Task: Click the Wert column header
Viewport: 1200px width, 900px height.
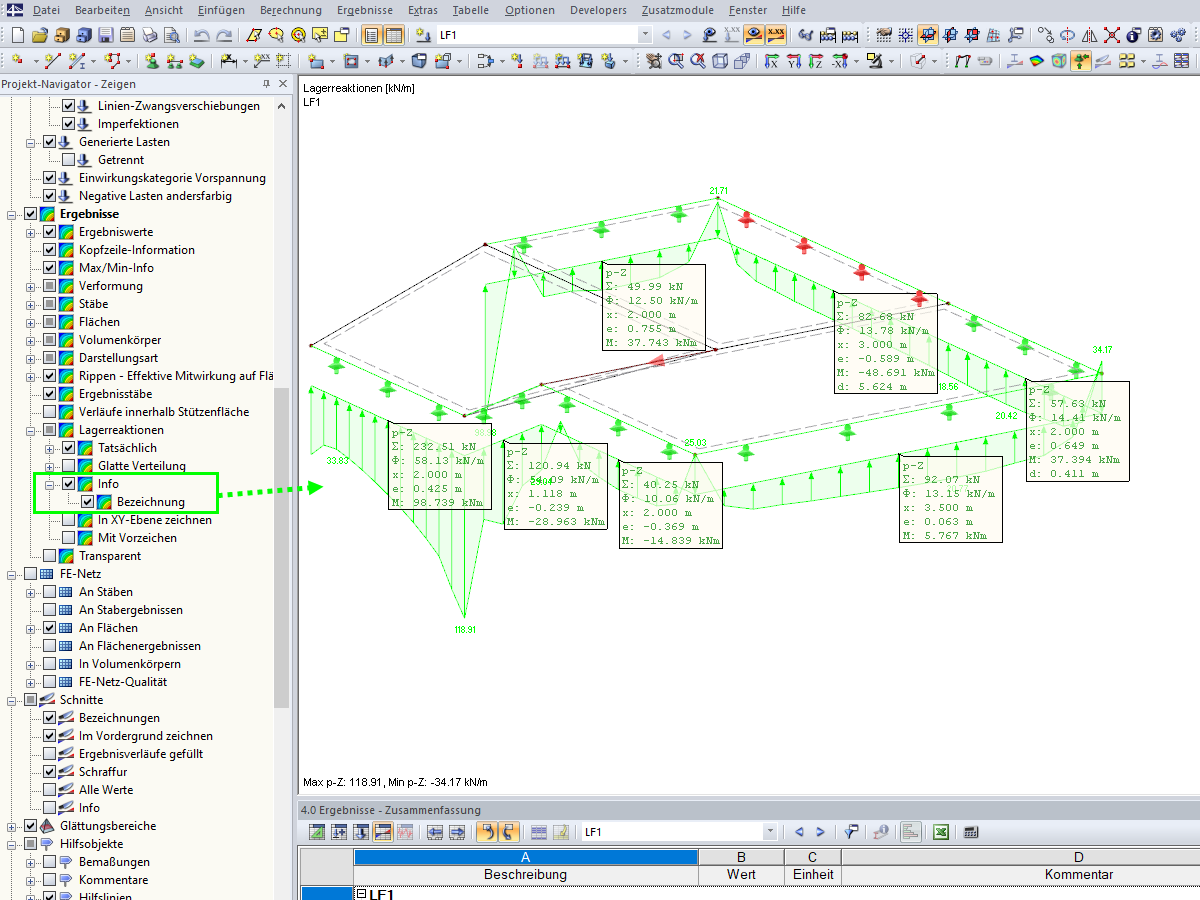Action: click(741, 874)
